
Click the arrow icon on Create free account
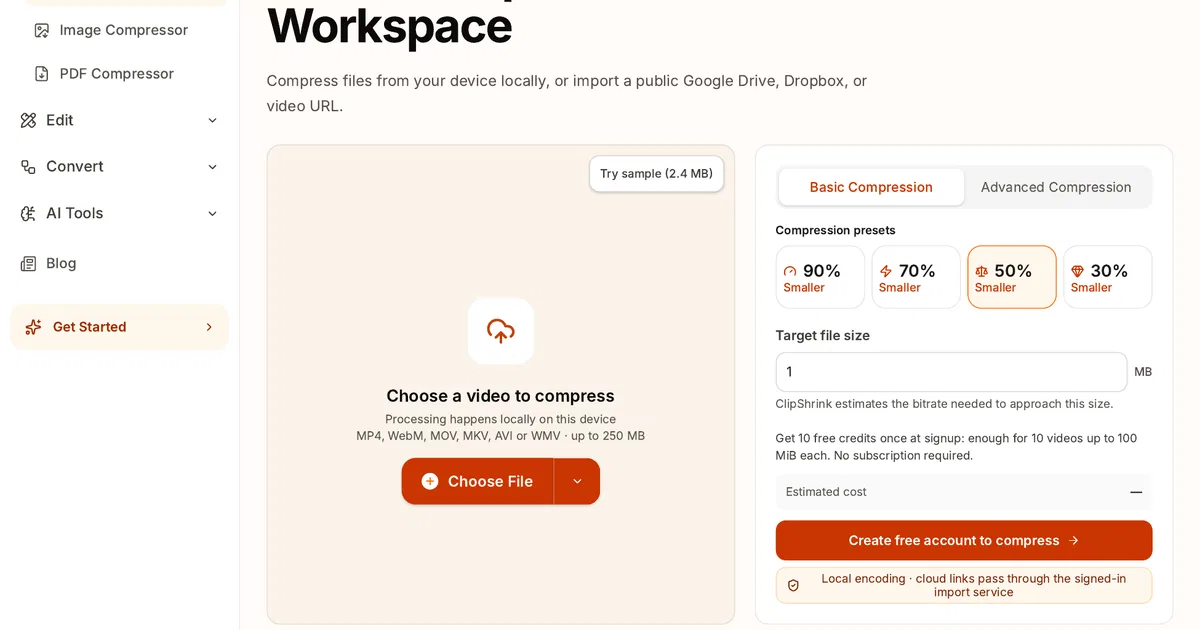[x=1074, y=540]
